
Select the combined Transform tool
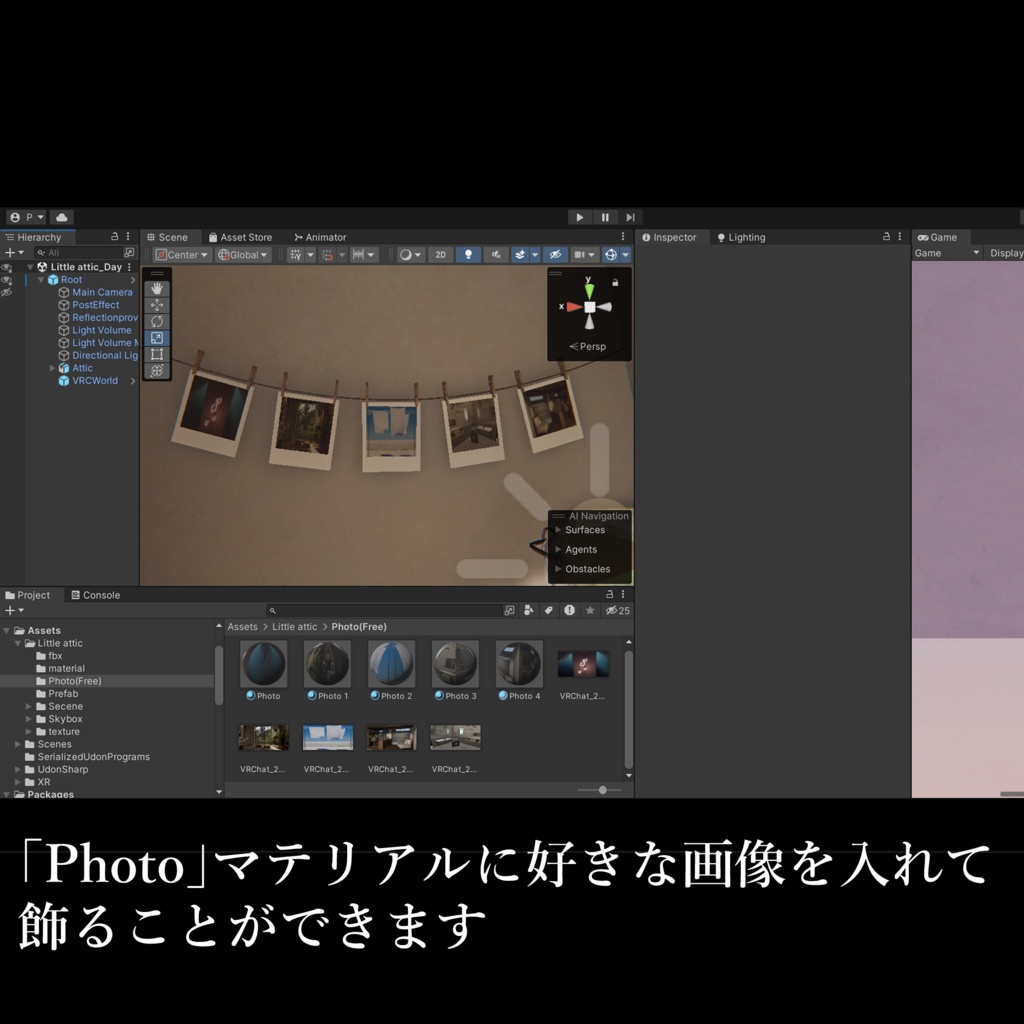(x=157, y=371)
